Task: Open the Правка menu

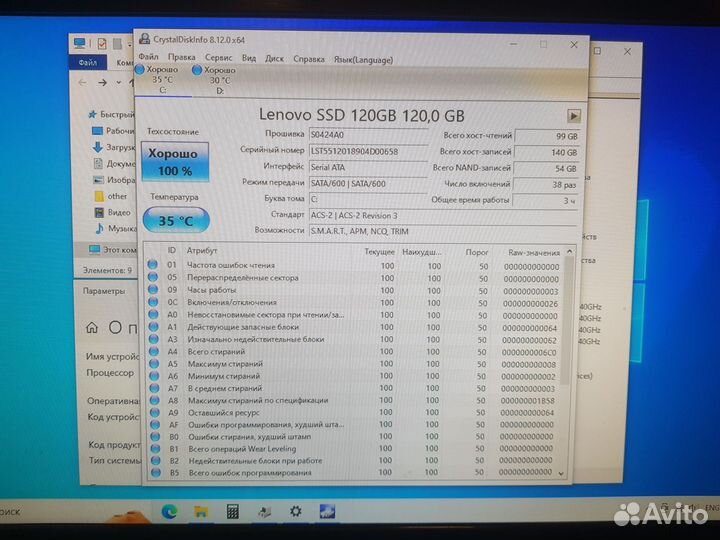Action: 181,57
